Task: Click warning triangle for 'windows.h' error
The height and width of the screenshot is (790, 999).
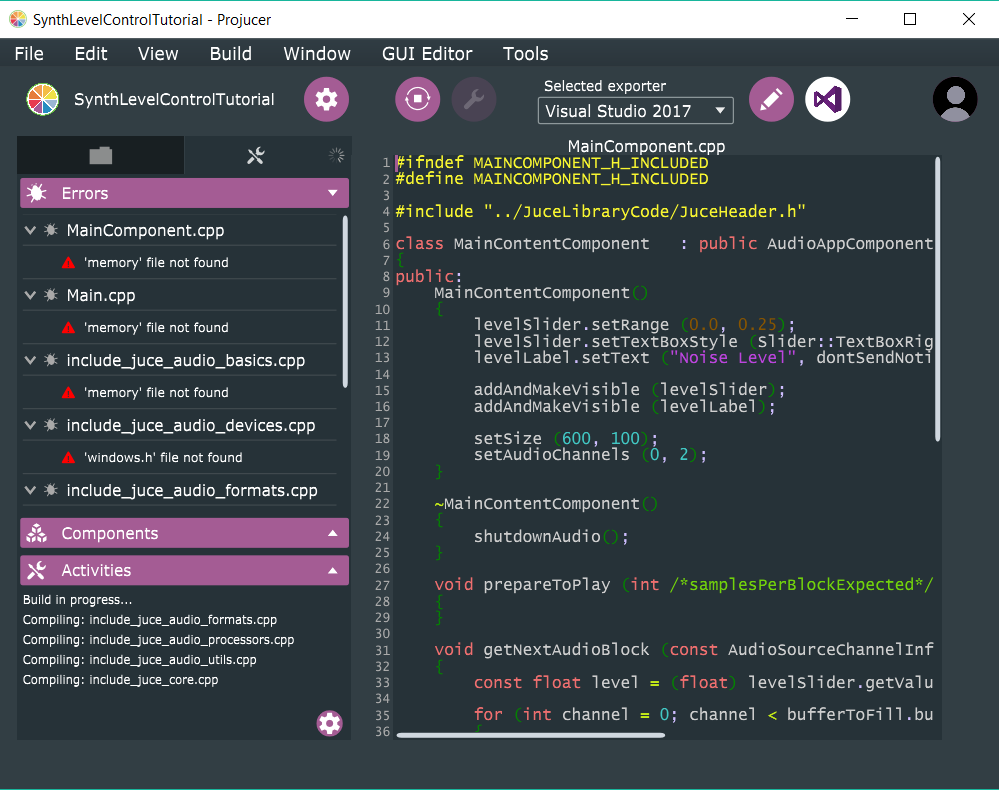Action: [69, 457]
